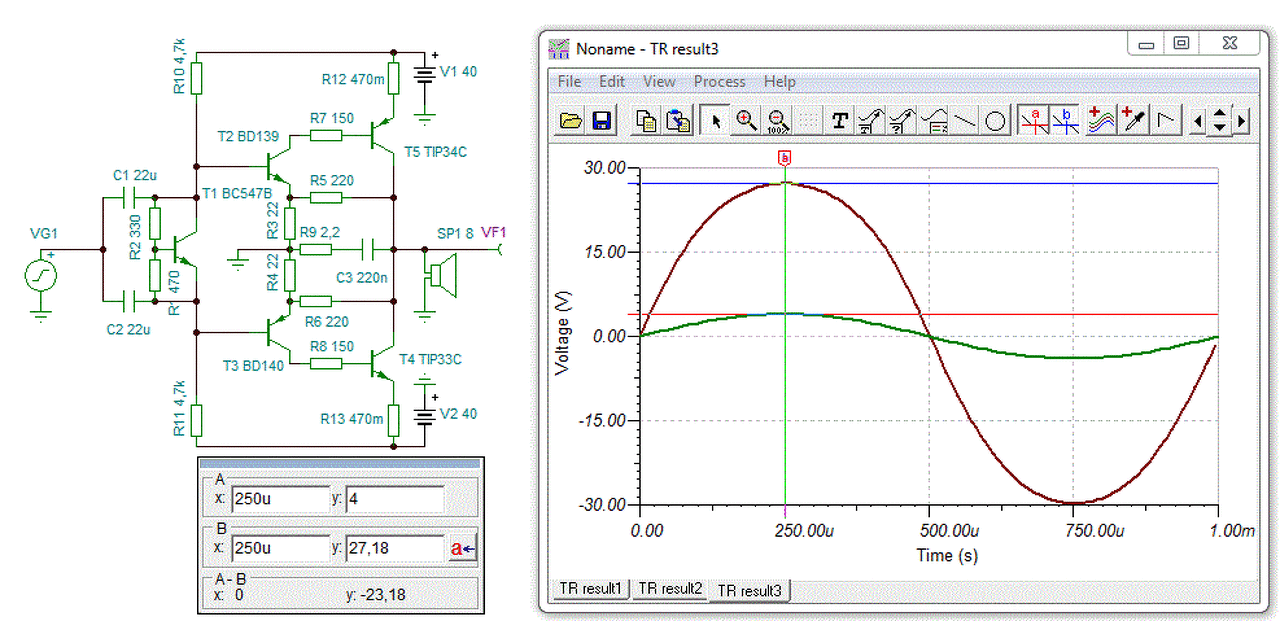Click the TR result3 window title icon
Viewport: 1280px width, 621px height.
(x=560, y=48)
